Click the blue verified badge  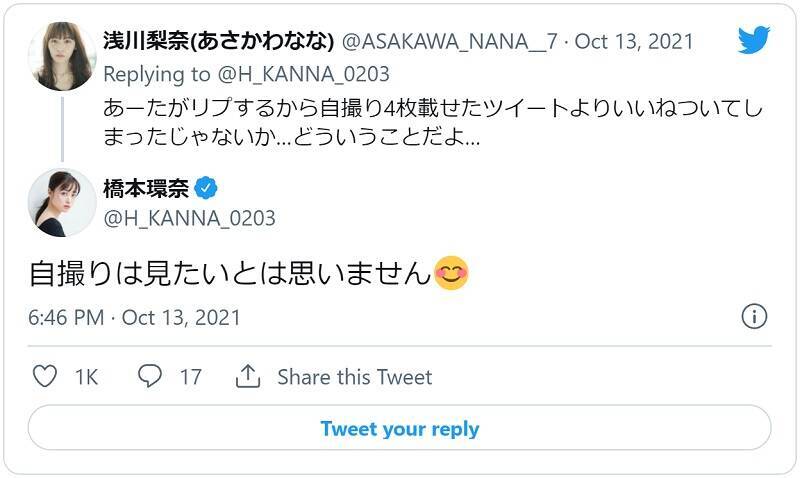coord(207,188)
